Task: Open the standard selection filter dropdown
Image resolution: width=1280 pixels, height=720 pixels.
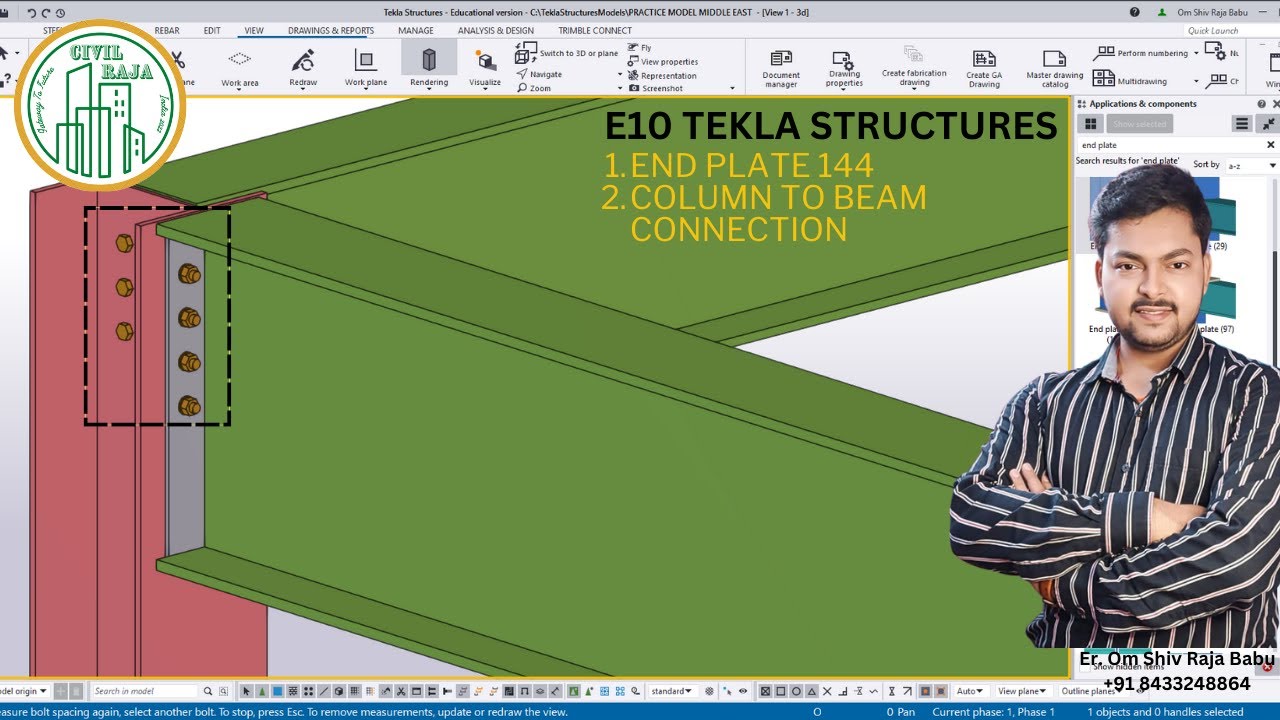Action: [672, 691]
